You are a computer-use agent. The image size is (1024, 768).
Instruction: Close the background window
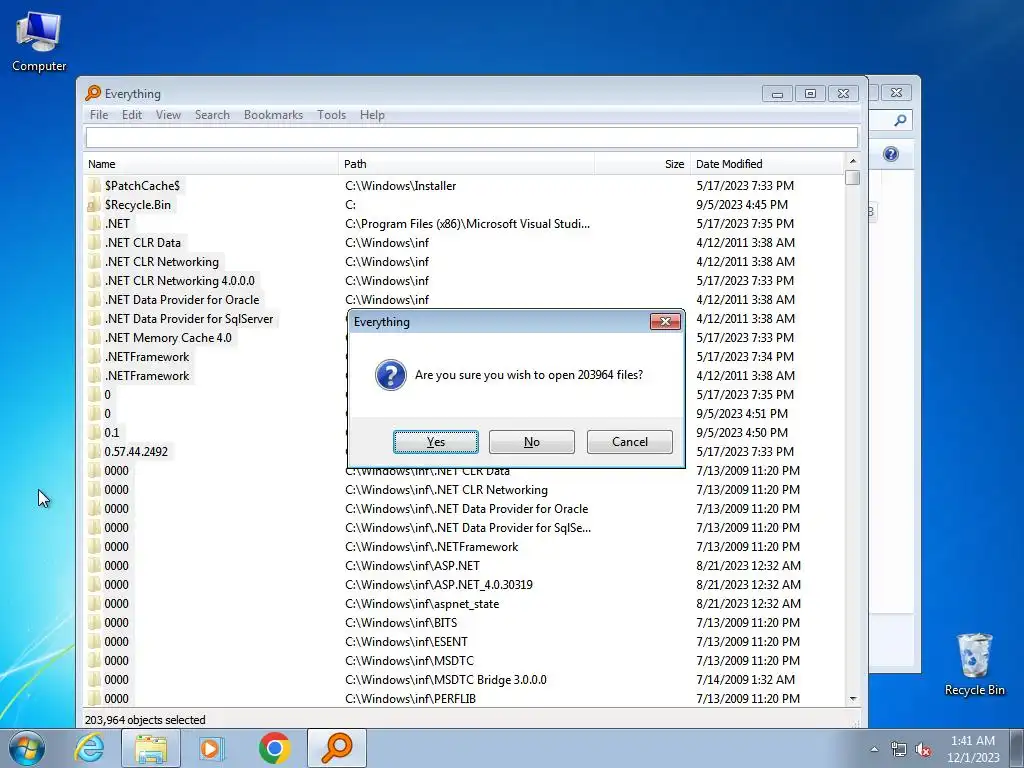896,93
